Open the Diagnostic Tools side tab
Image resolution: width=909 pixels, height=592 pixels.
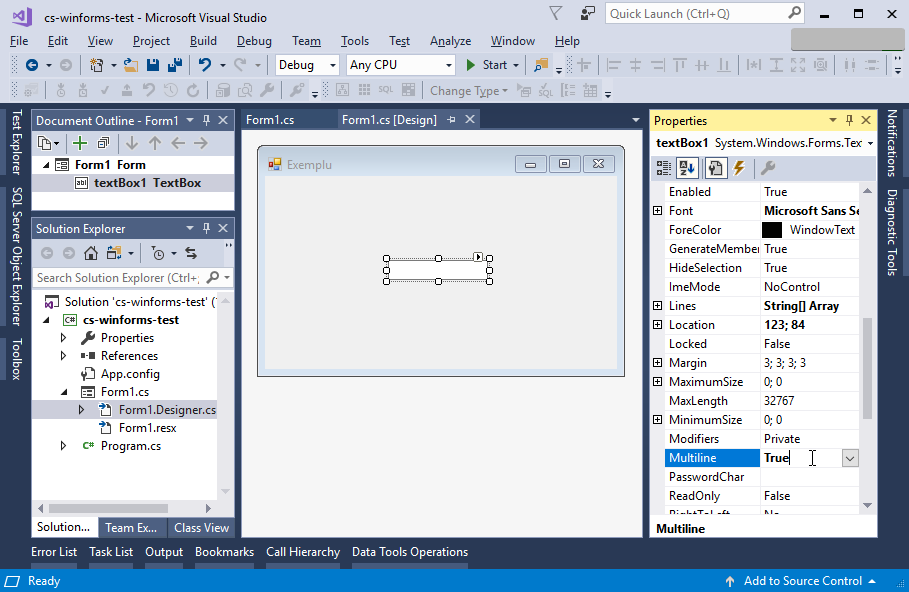(x=892, y=233)
